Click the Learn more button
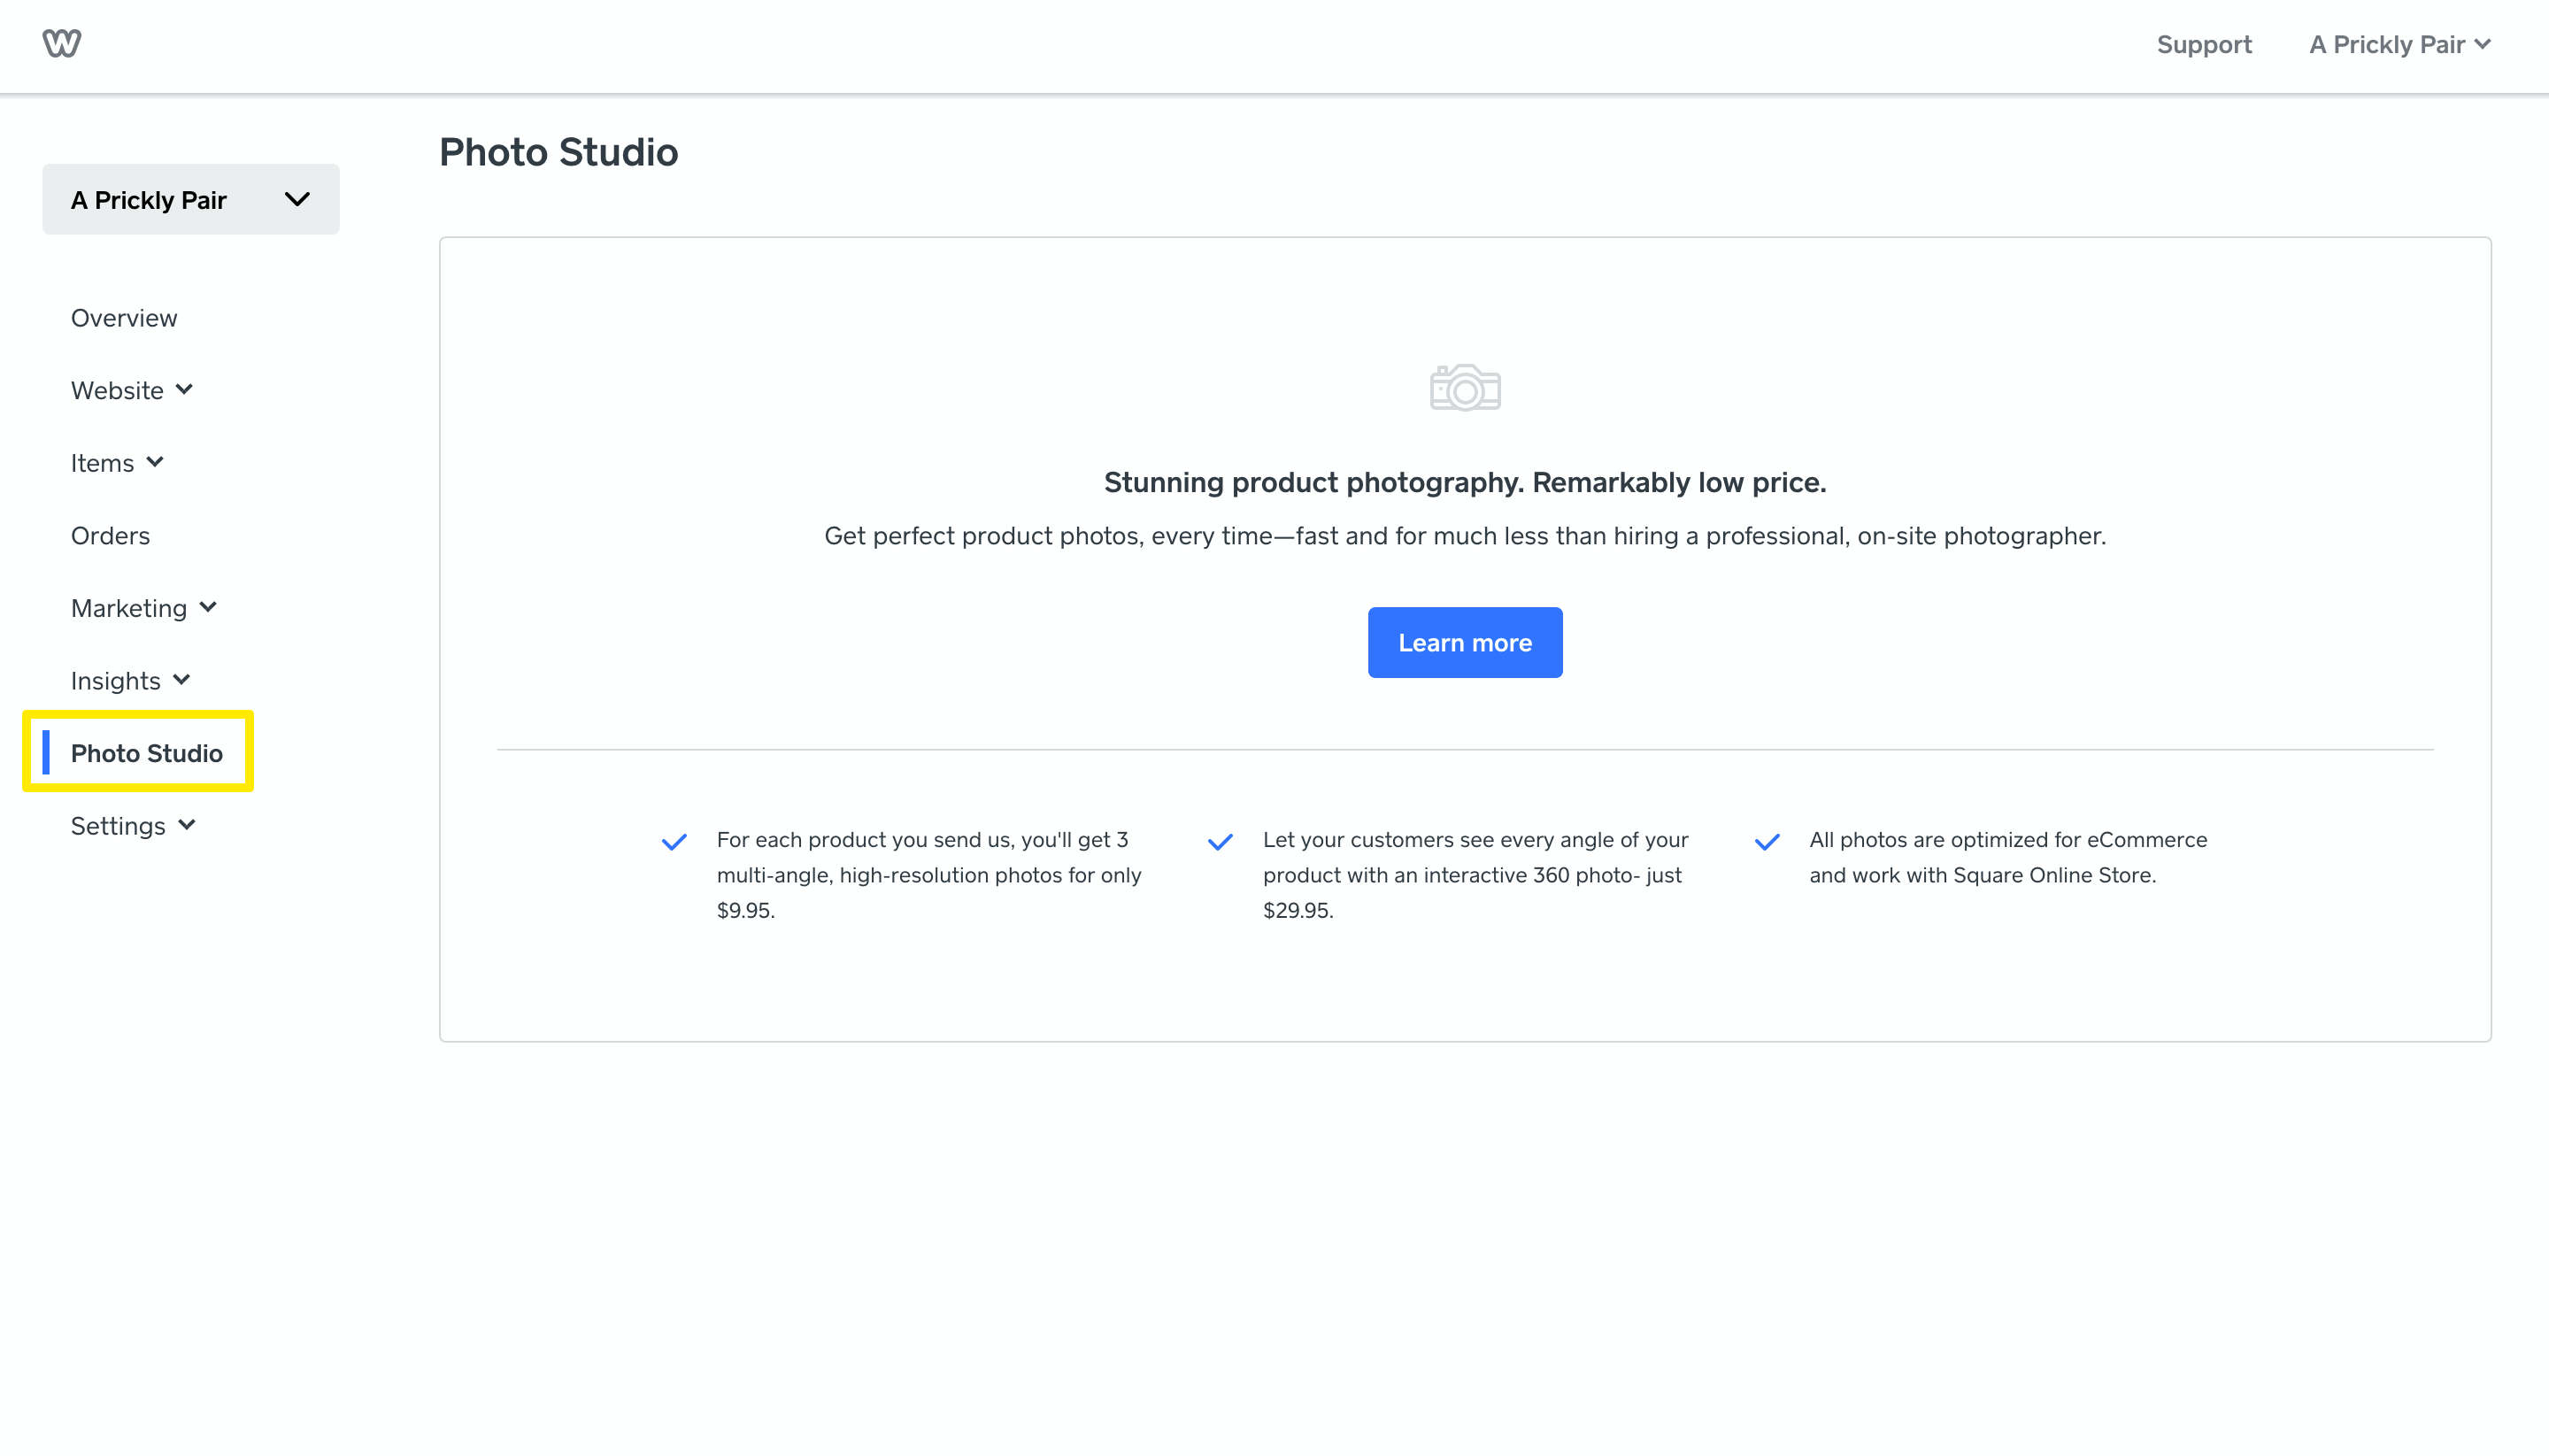Screen dimensions: 2549x1456 1465,643
